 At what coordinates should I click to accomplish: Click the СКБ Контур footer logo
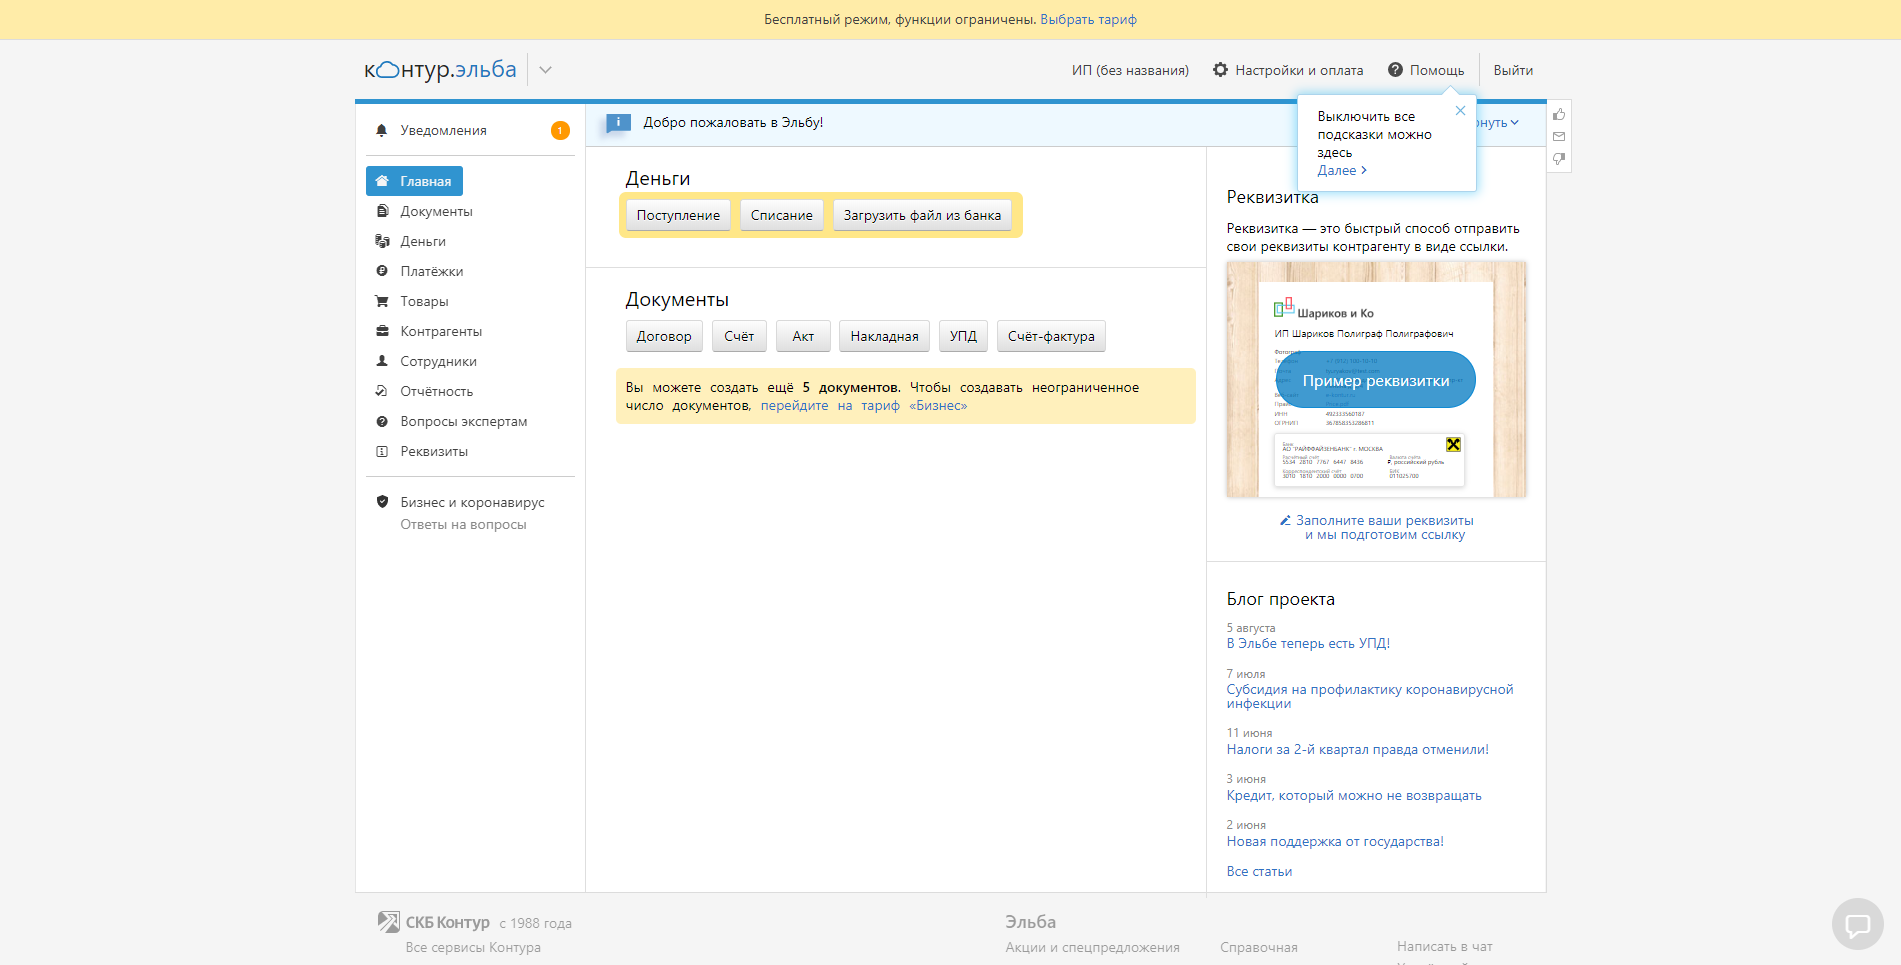tap(434, 922)
